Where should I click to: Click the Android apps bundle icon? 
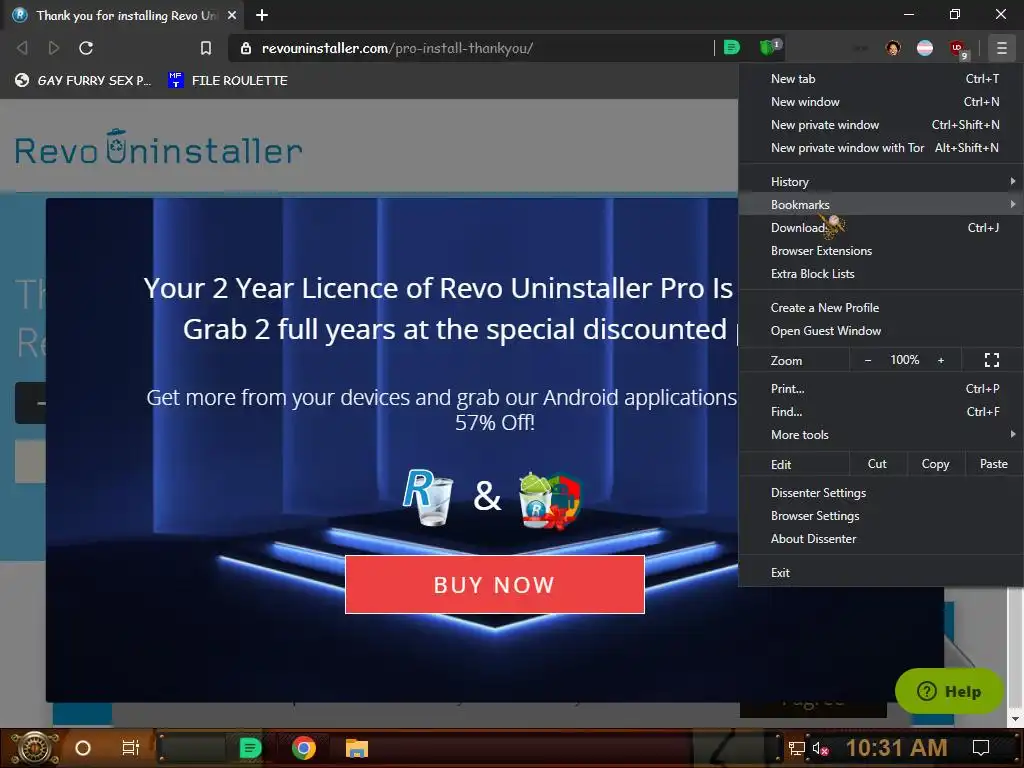tap(550, 500)
